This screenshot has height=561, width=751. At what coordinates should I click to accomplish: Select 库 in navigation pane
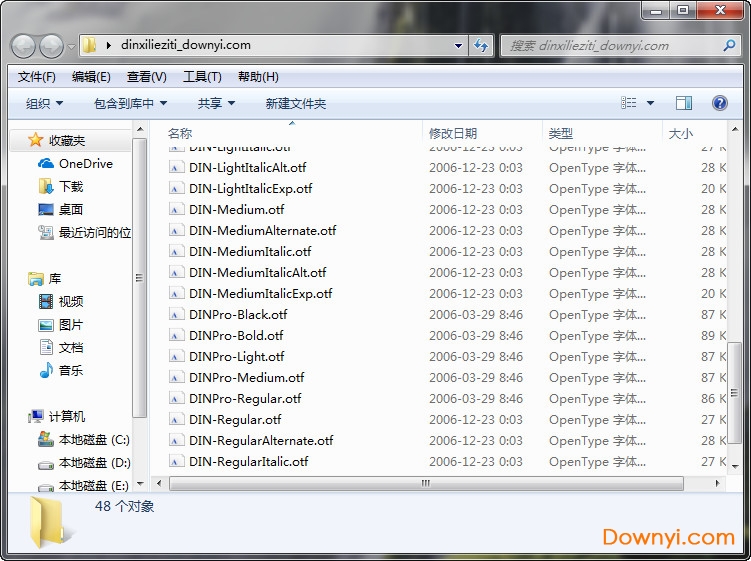tap(55, 278)
